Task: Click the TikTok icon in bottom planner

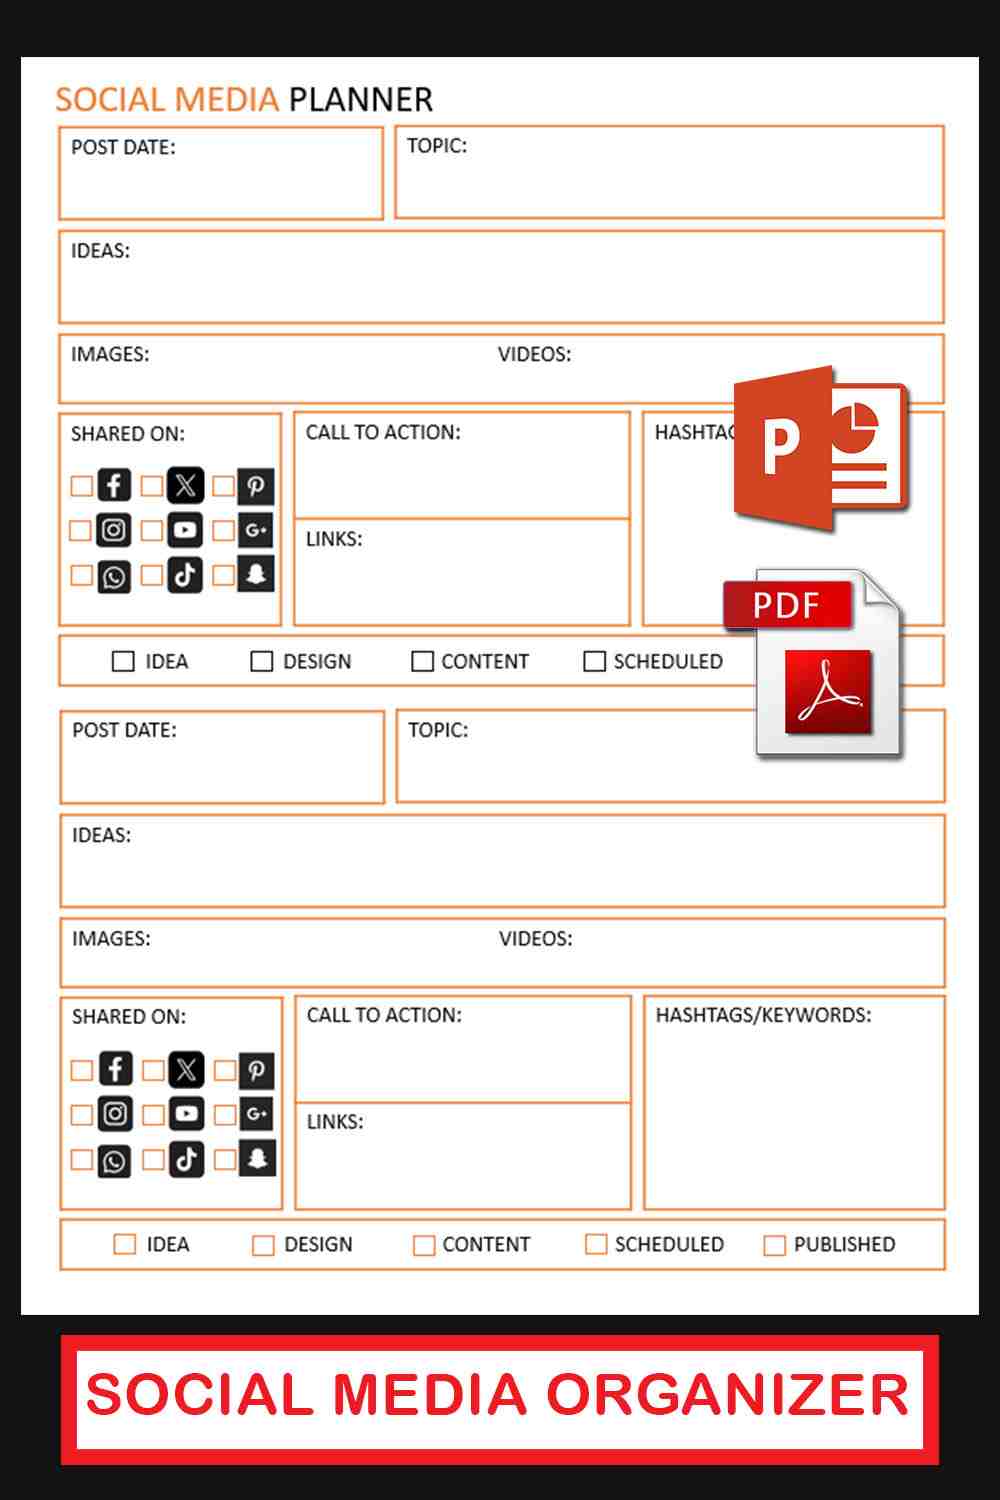Action: 186,1159
